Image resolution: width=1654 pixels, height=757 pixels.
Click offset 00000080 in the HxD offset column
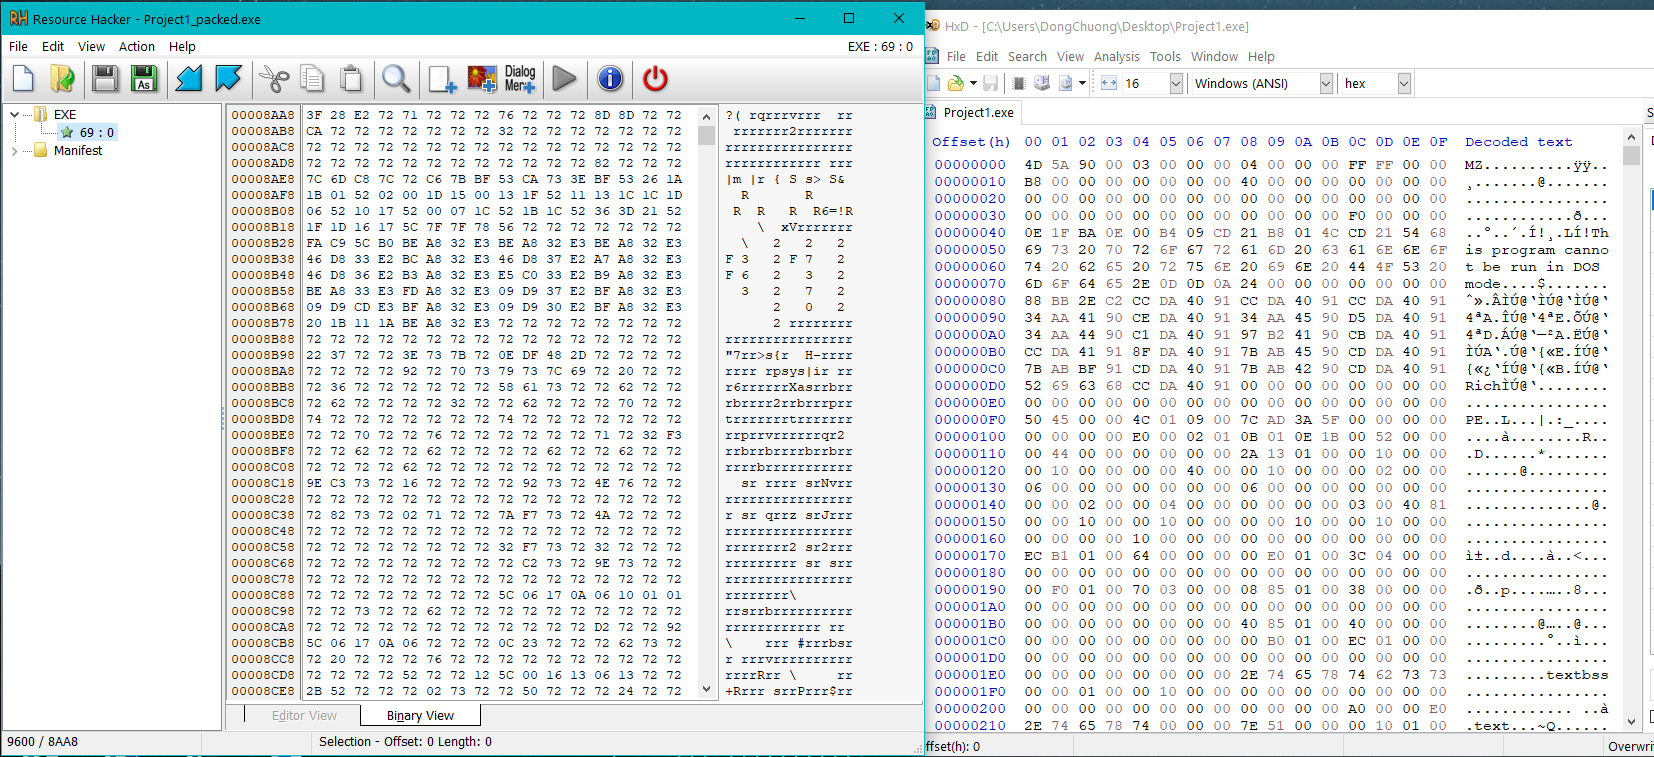click(970, 300)
